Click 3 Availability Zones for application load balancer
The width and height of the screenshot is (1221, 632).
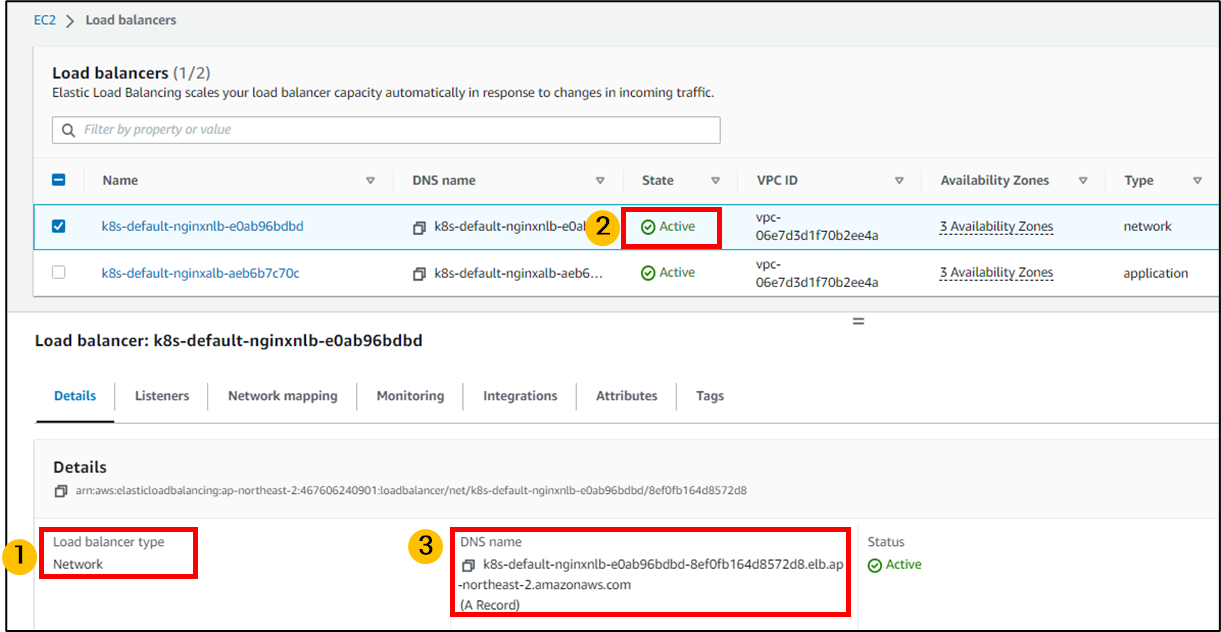click(996, 272)
